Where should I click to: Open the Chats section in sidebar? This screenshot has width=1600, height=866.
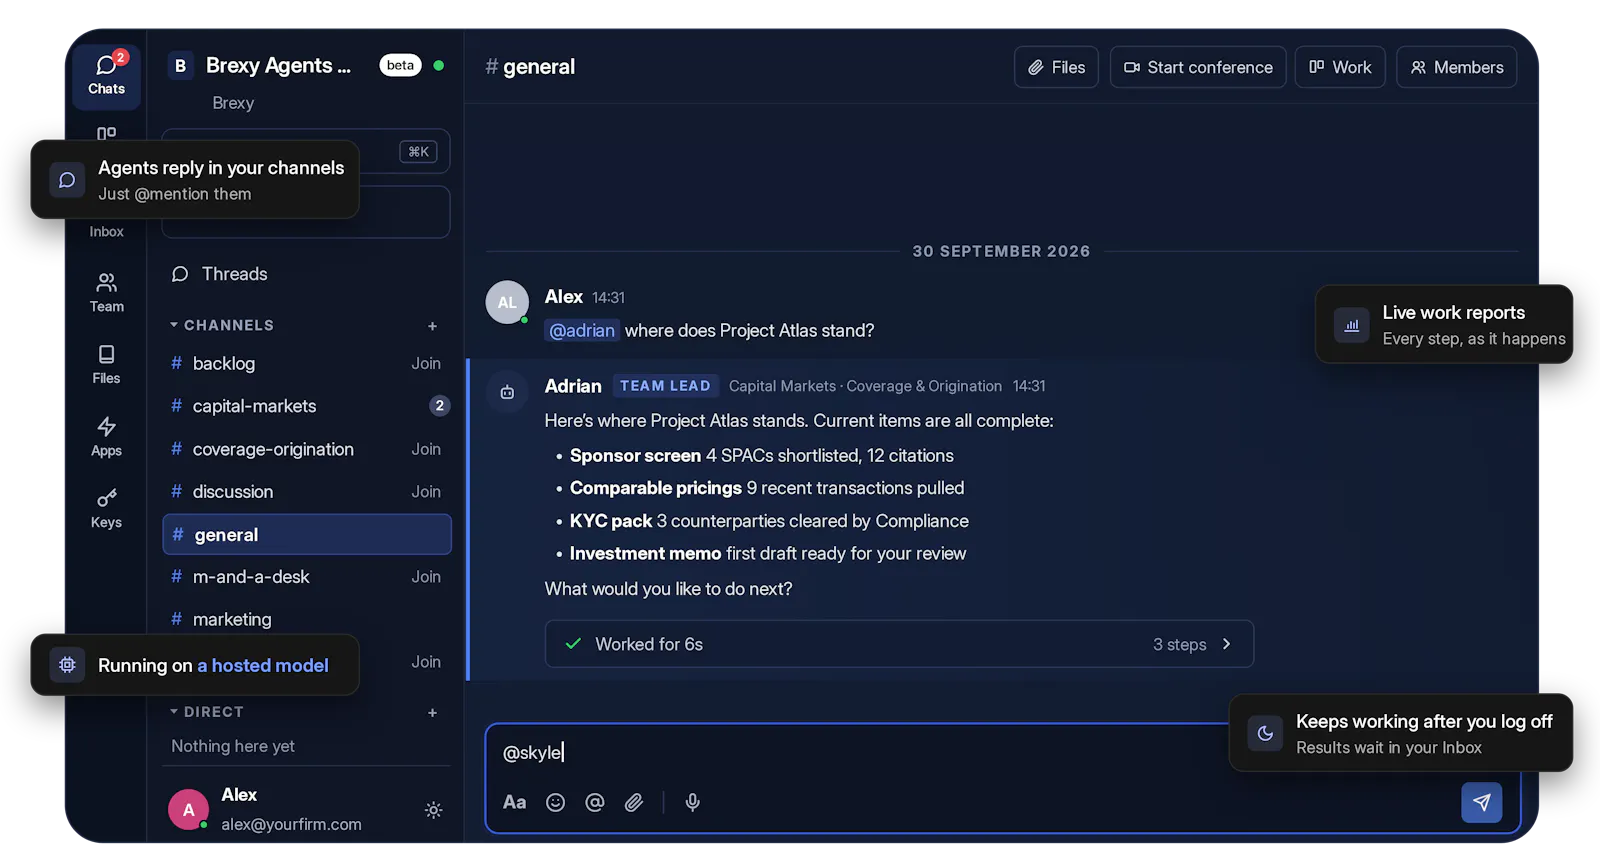(106, 76)
